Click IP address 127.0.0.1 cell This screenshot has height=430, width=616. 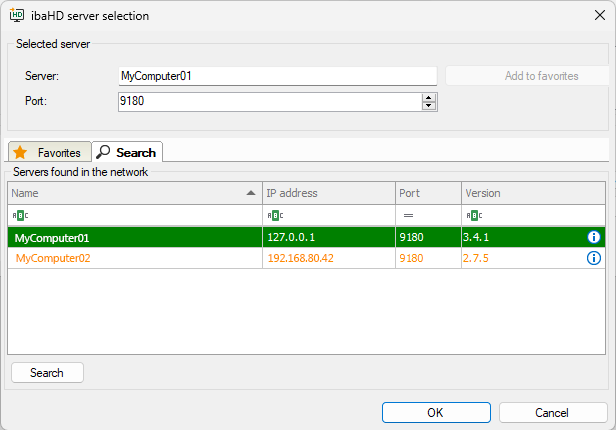(x=329, y=237)
